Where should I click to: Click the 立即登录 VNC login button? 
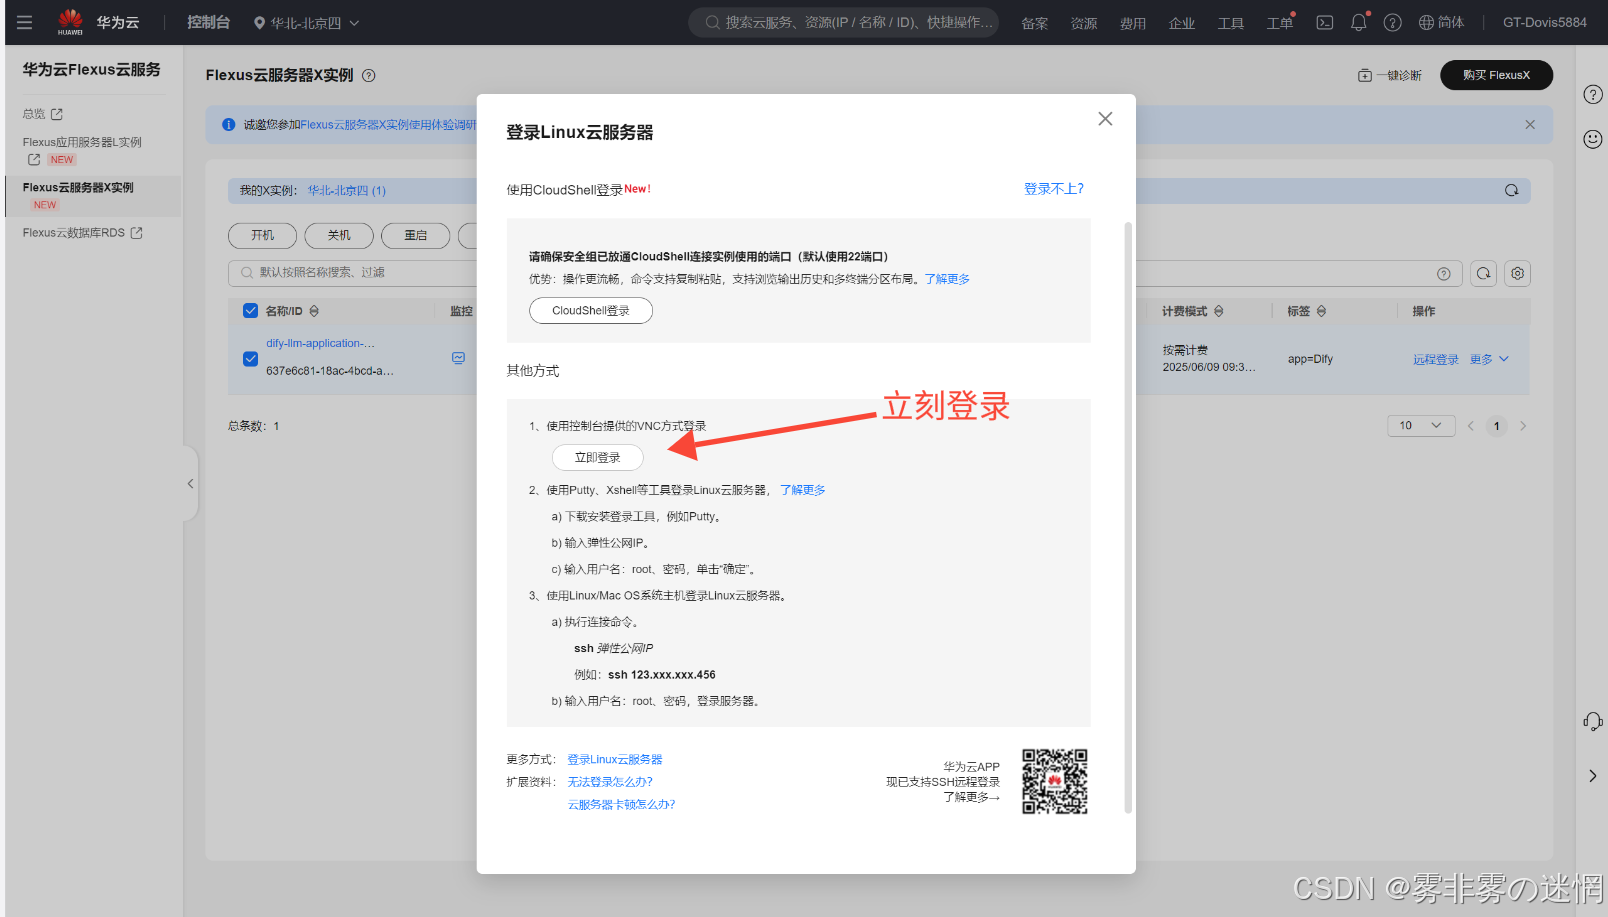pyautogui.click(x=597, y=457)
